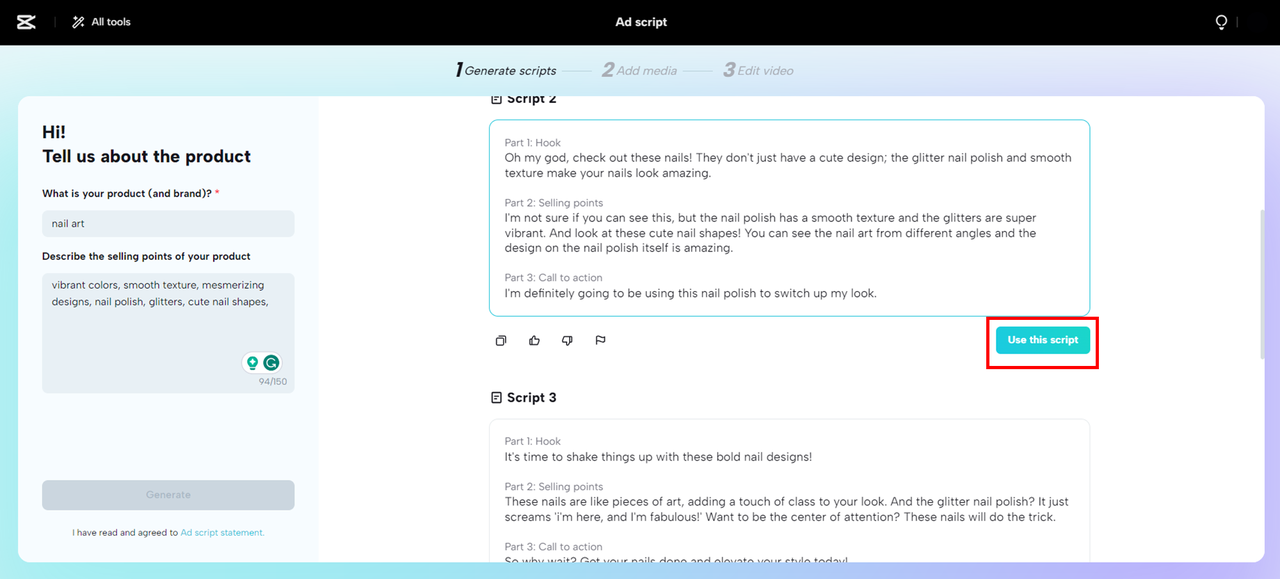The image size is (1280, 579).
Task: Click the lightbulb icon in the top bar
Action: 1221,21
